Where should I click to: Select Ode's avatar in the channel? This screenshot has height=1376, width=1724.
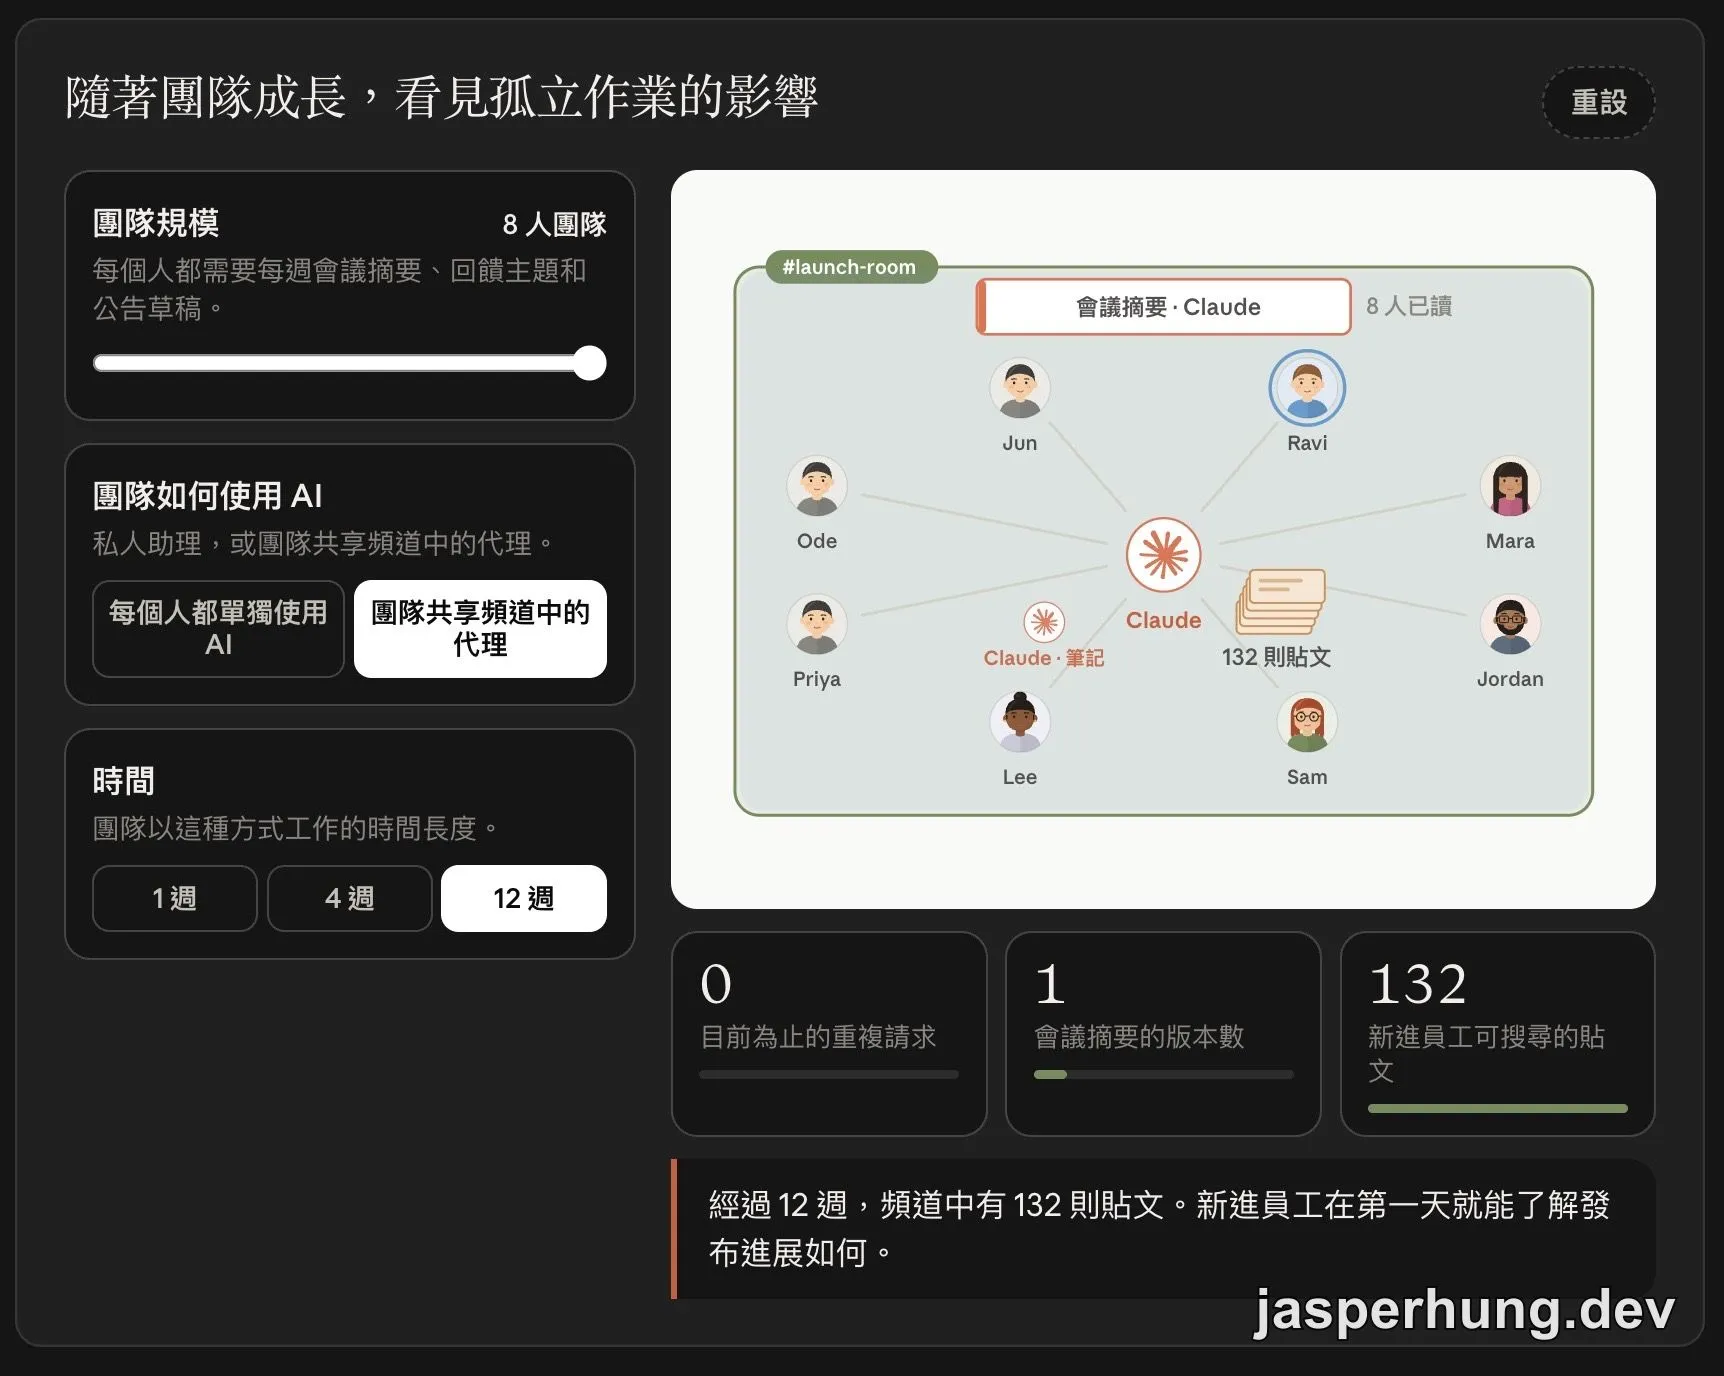click(817, 487)
